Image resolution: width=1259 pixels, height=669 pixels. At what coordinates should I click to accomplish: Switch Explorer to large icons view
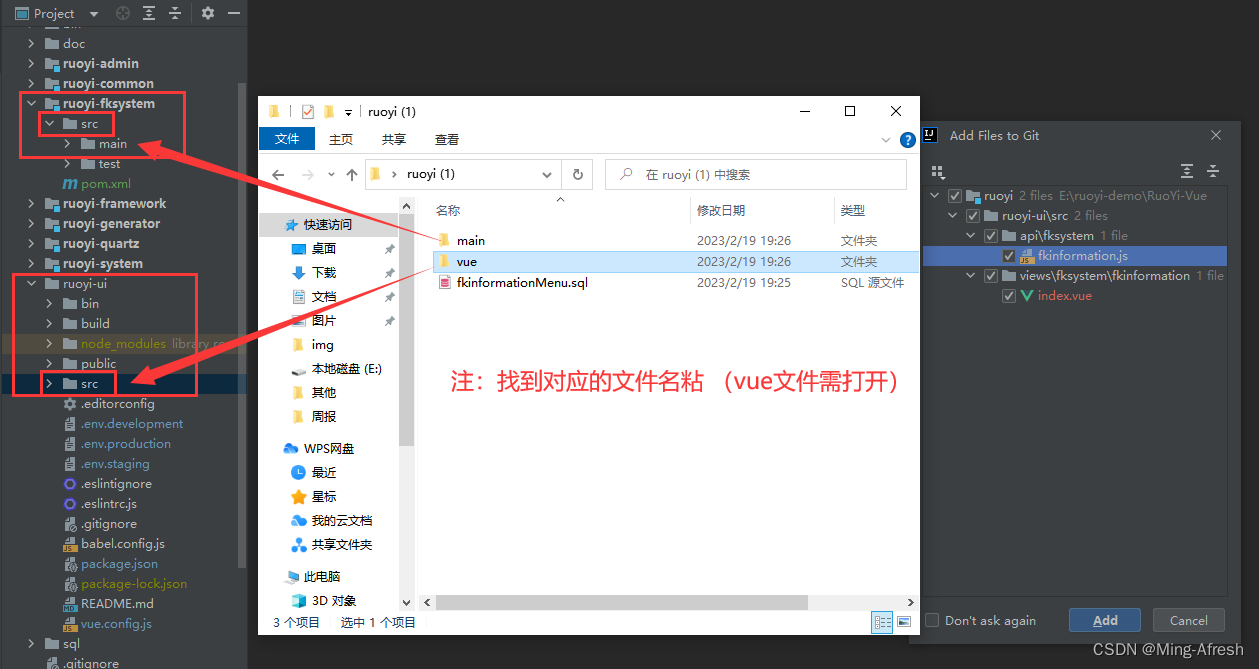click(904, 622)
